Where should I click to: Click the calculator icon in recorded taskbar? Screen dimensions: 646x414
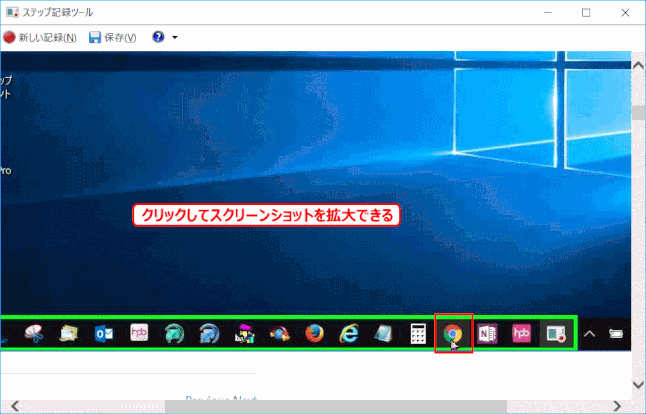[418, 334]
